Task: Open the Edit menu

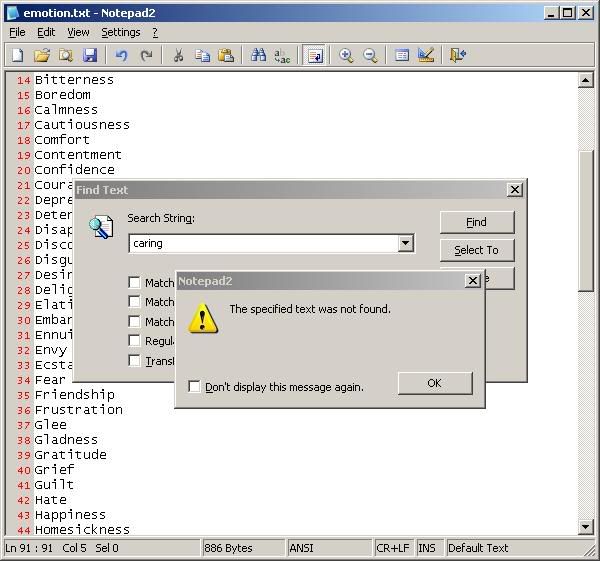Action: pyautogui.click(x=46, y=33)
